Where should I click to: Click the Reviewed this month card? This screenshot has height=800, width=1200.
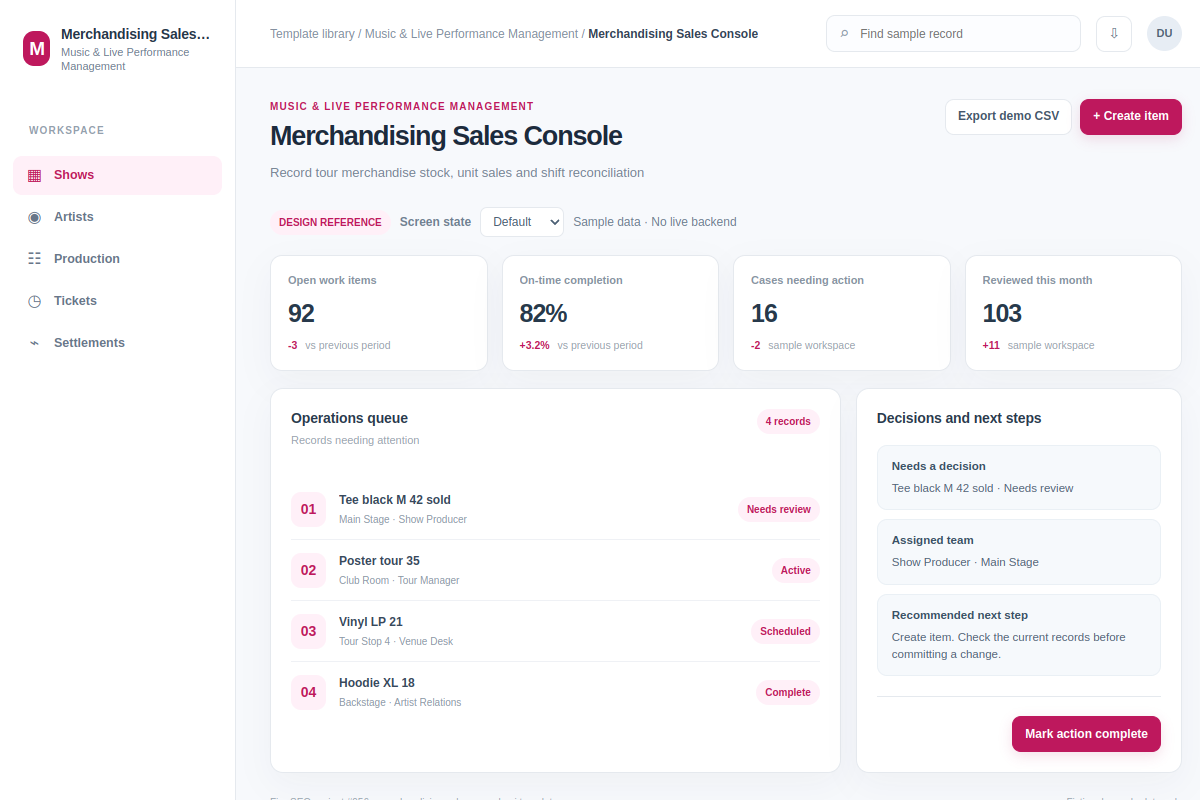click(1073, 313)
